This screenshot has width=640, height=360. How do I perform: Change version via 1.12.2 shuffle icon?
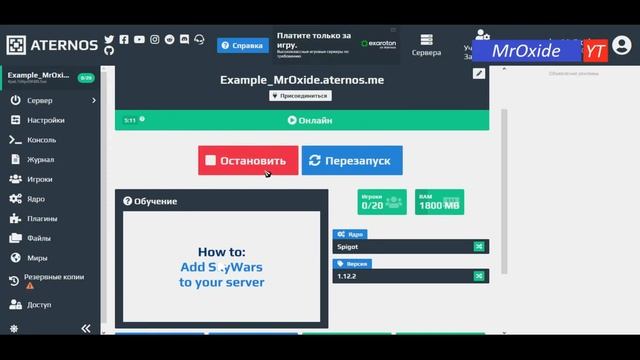coord(479,276)
